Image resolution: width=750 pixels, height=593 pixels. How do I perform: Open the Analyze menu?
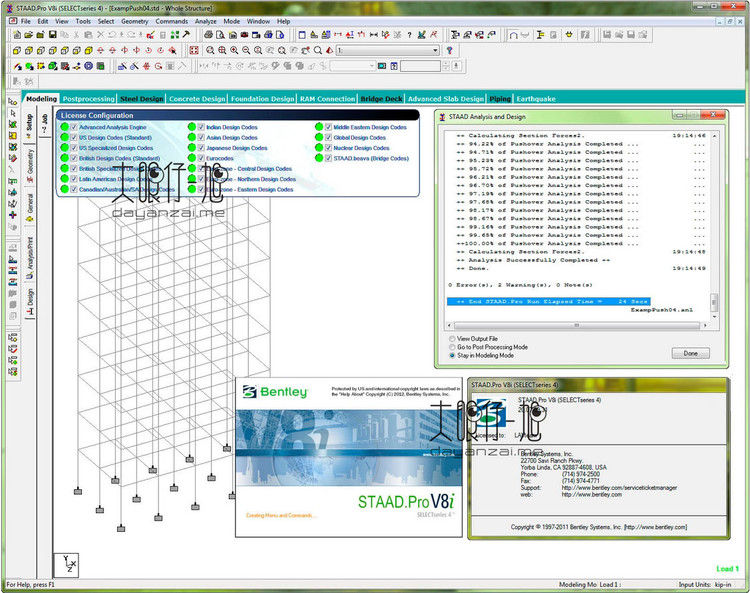206,22
